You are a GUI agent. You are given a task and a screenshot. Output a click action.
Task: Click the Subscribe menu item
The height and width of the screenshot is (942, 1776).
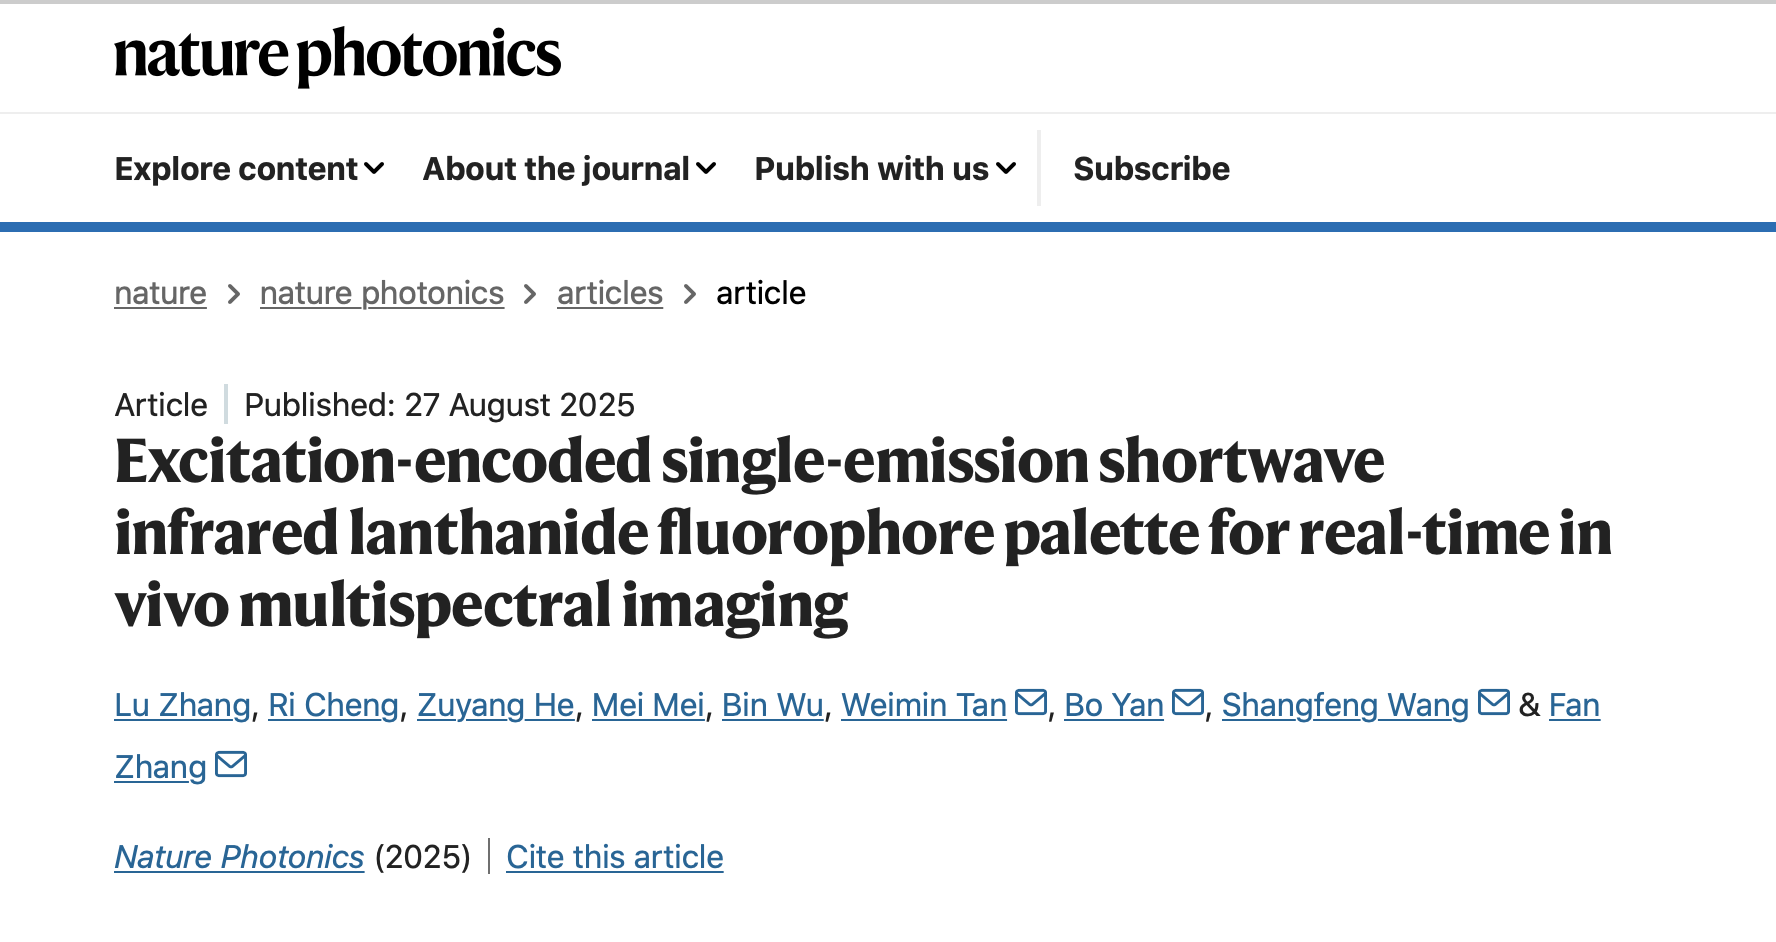pos(1151,169)
